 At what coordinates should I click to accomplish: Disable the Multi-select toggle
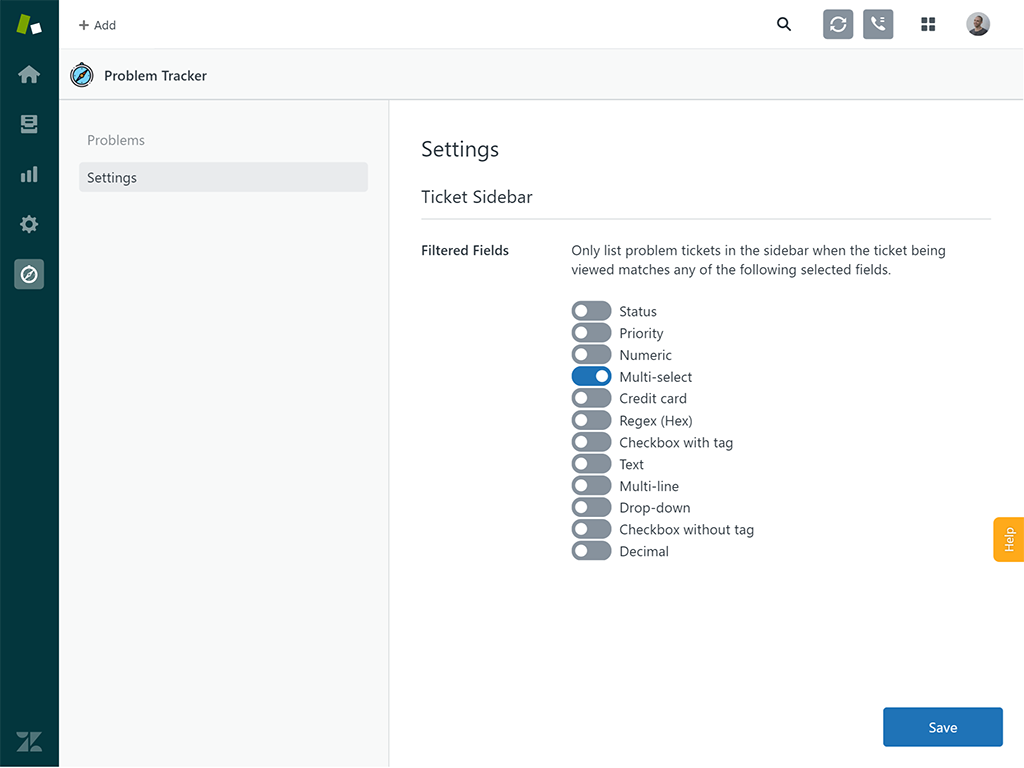591,377
